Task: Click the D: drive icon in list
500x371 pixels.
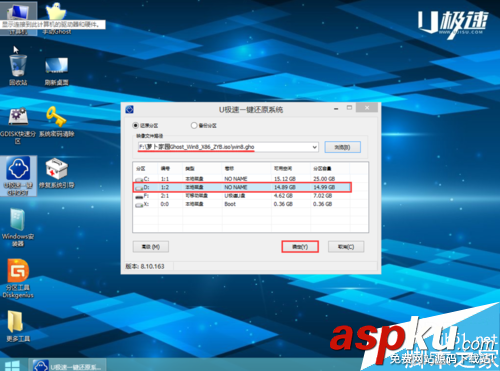Action: pyautogui.click(x=139, y=188)
